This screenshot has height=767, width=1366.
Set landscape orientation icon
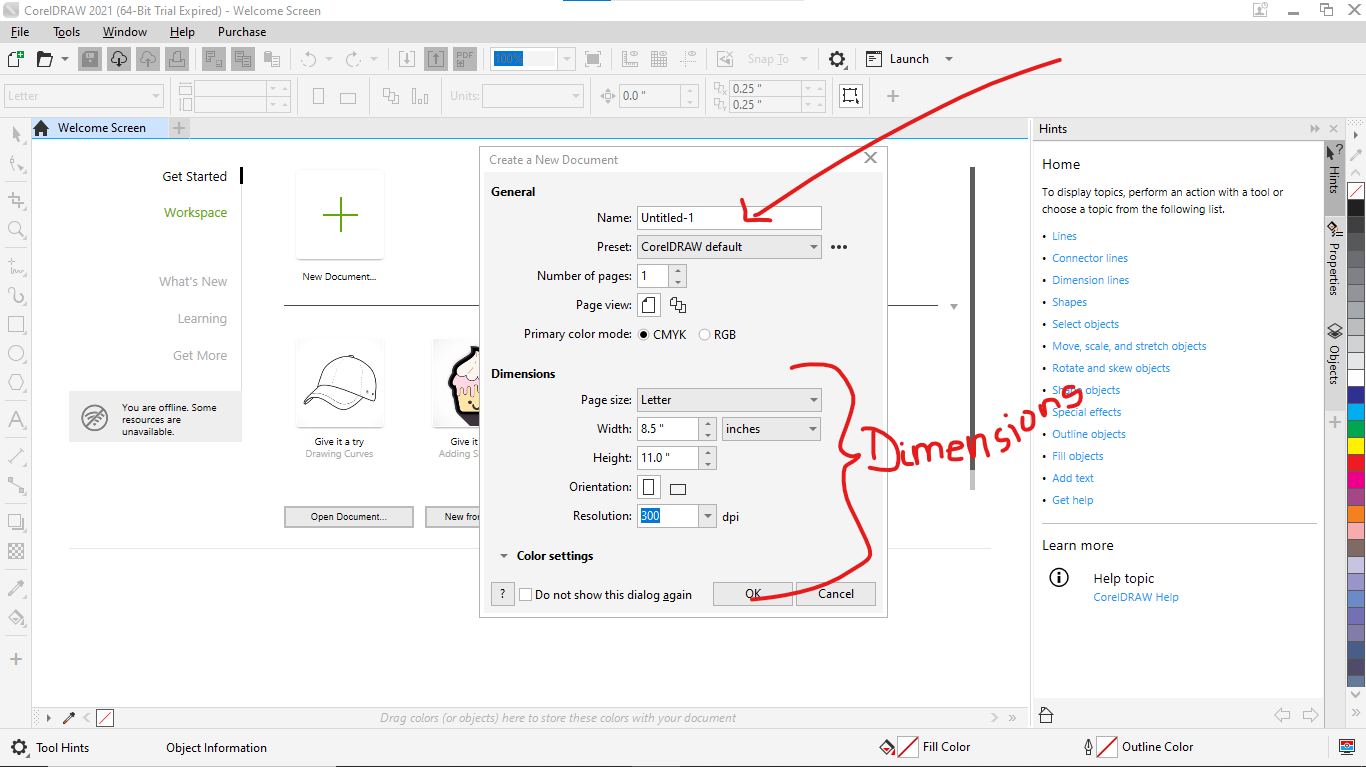678,489
